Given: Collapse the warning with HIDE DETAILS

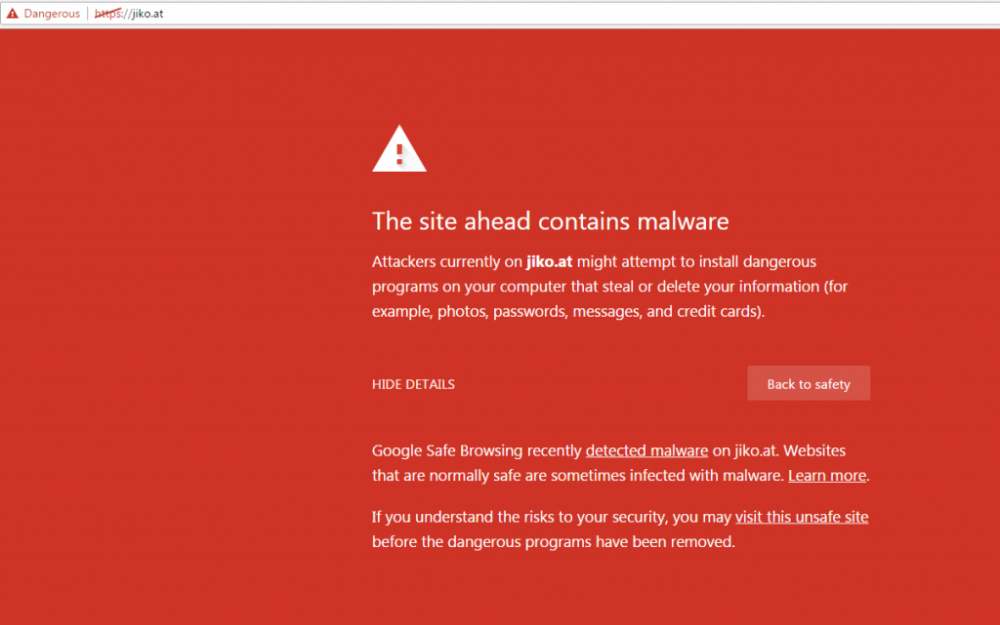Looking at the screenshot, I should [x=413, y=384].
